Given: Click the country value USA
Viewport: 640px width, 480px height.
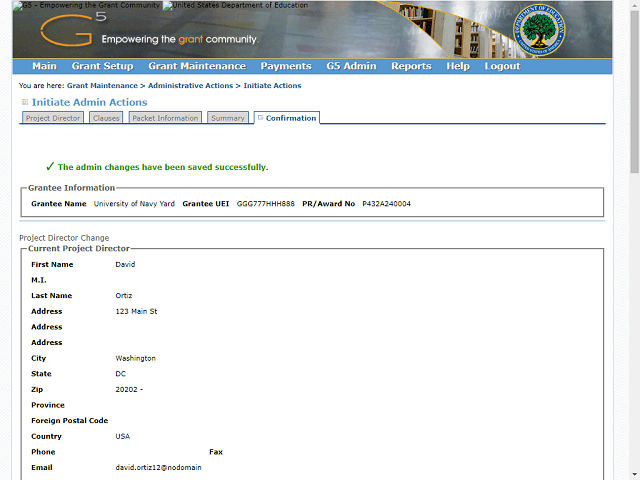Looking at the screenshot, I should [122, 436].
